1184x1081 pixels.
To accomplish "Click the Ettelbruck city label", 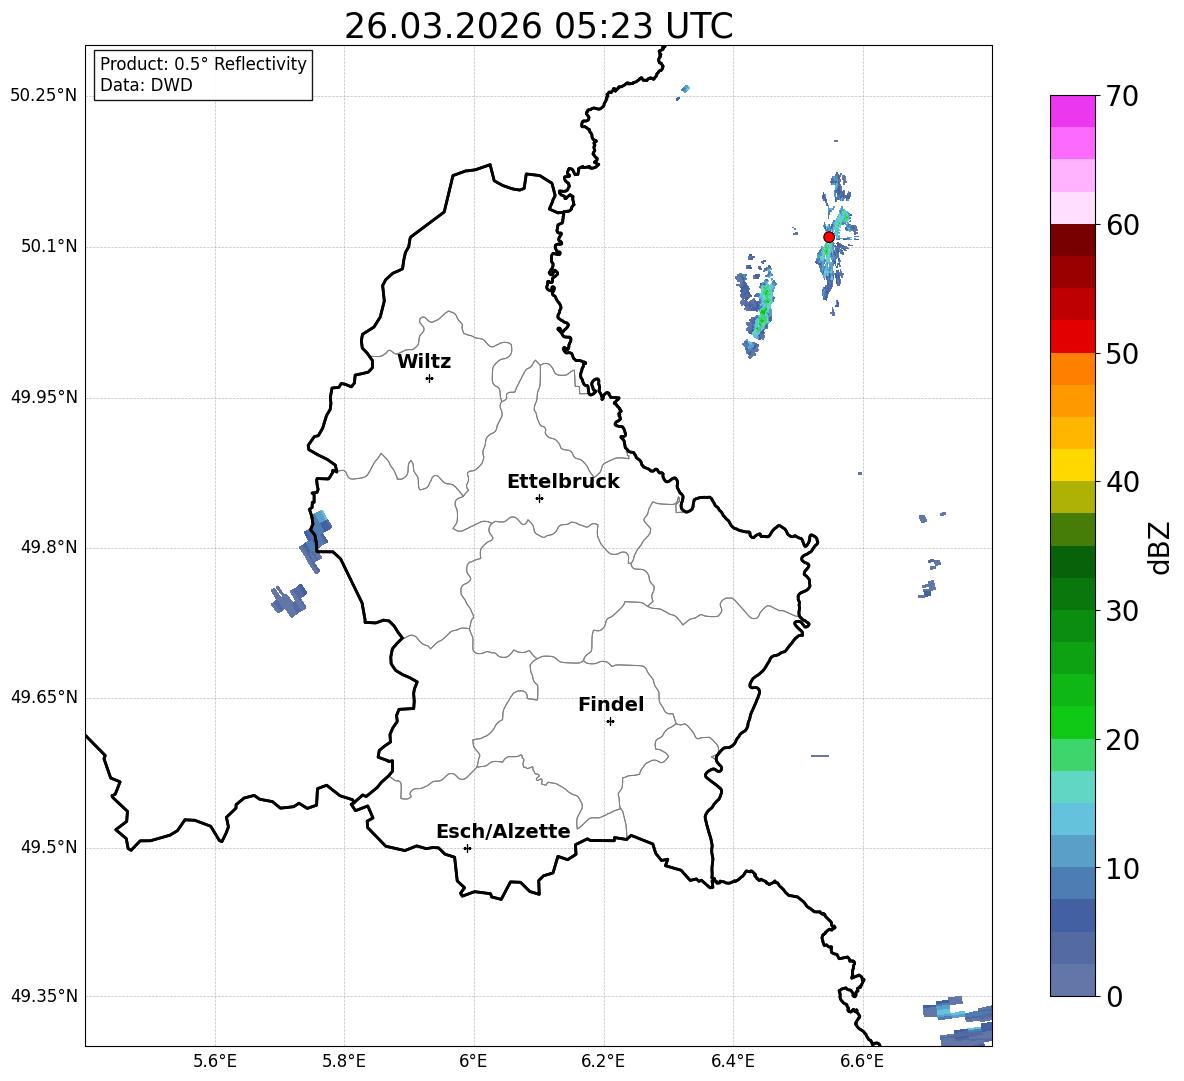I will 563,482.
